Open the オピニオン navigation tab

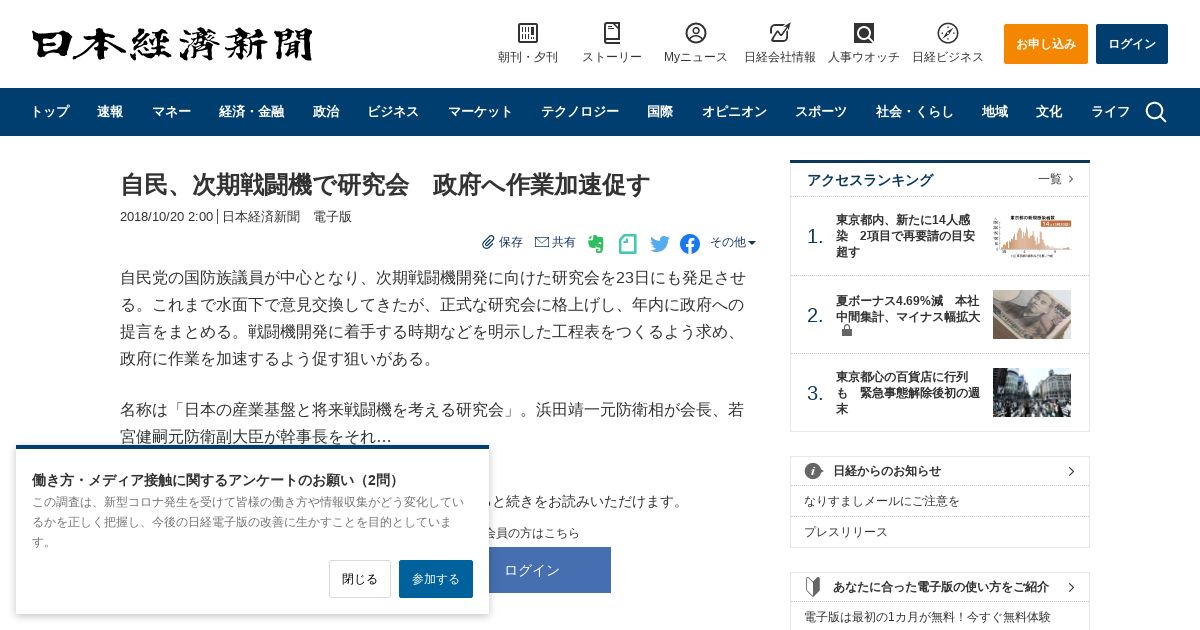734,112
